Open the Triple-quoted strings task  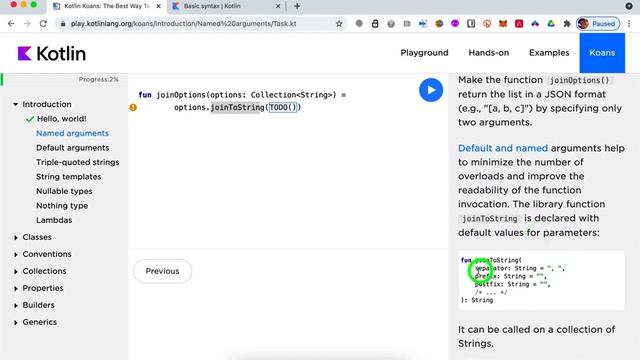[78, 162]
